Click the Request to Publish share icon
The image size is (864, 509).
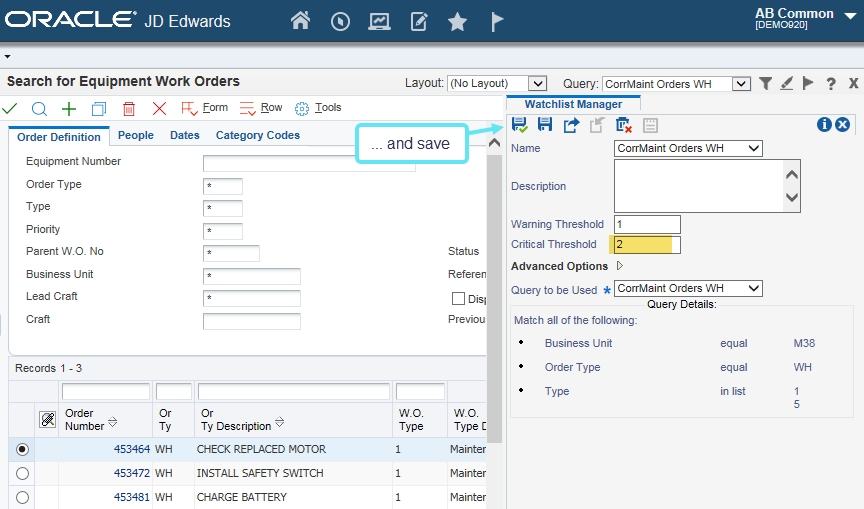coord(571,125)
